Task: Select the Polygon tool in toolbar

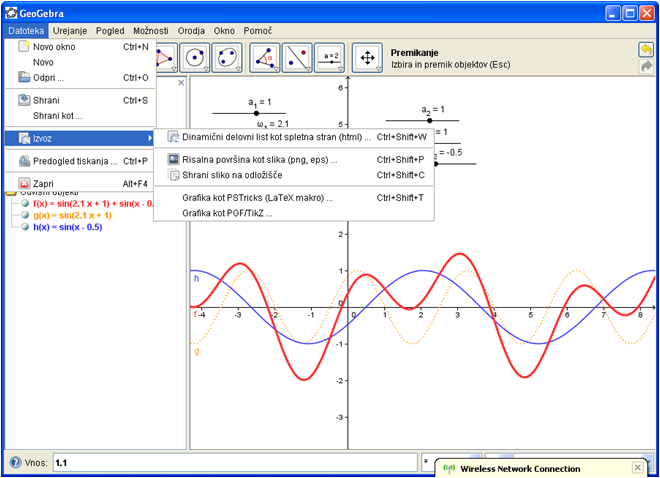Action: [x=166, y=58]
